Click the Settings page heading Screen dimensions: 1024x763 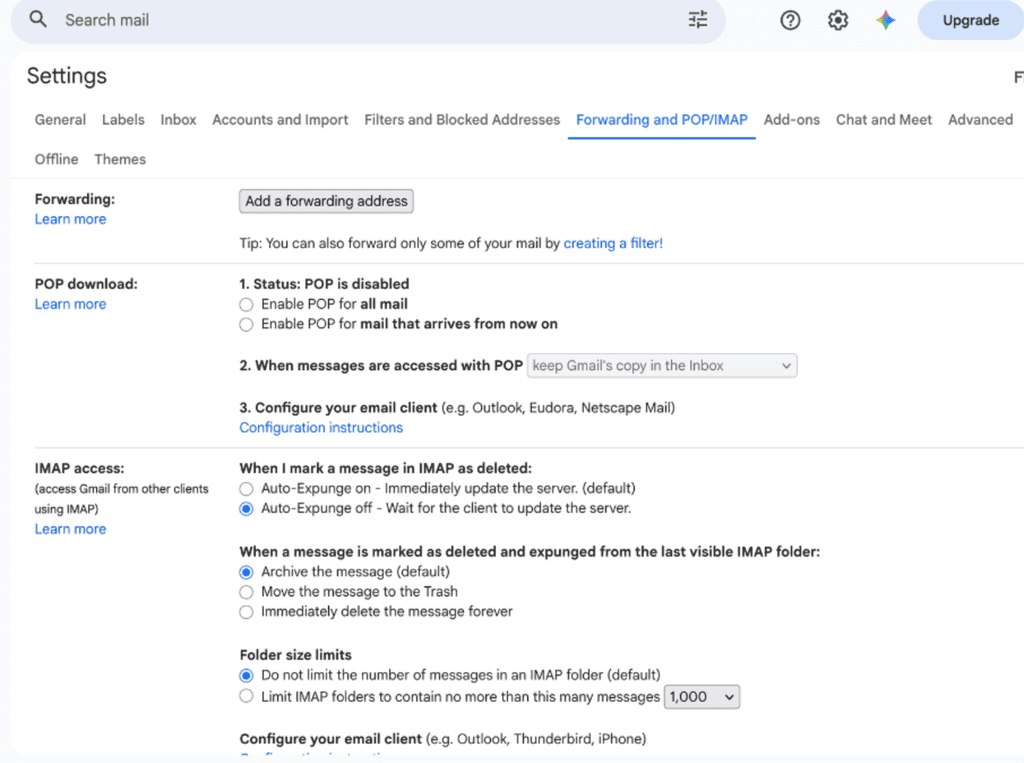click(67, 76)
